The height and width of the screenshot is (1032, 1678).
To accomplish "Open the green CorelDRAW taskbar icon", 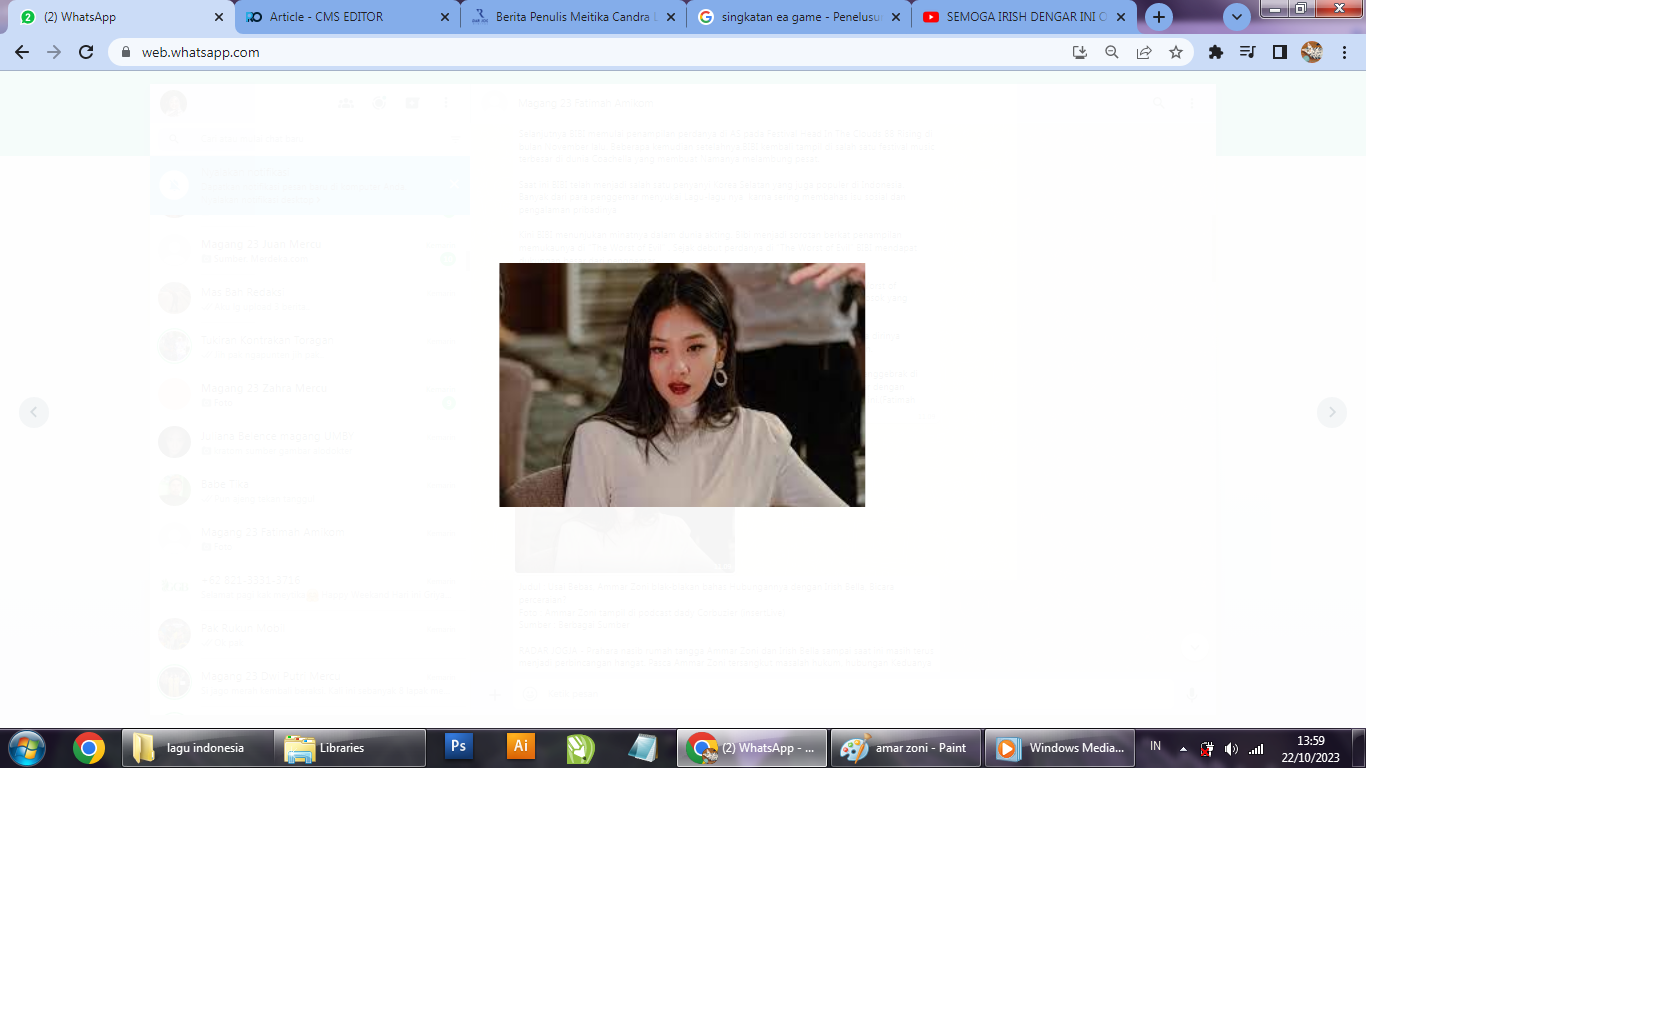I will pyautogui.click(x=581, y=748).
